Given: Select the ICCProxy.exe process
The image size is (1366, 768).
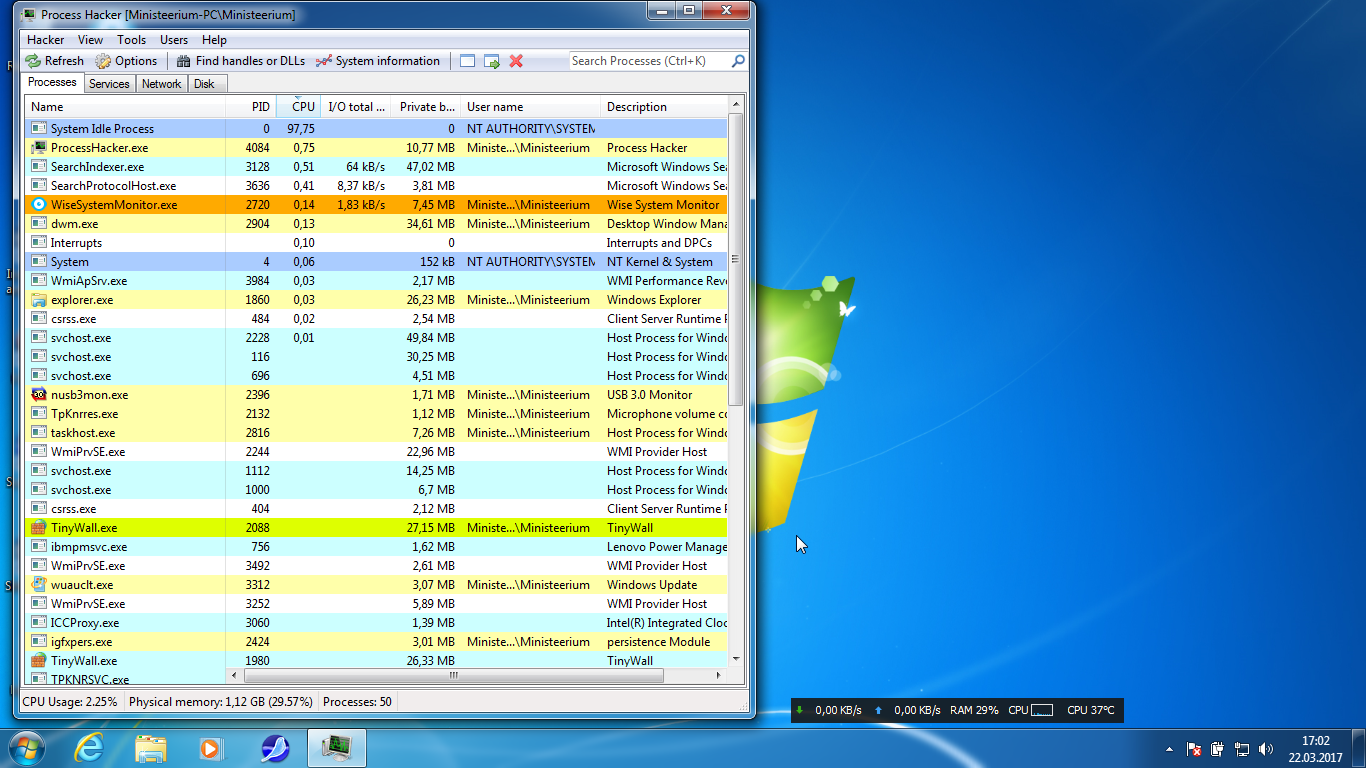Looking at the screenshot, I should 377,623.
